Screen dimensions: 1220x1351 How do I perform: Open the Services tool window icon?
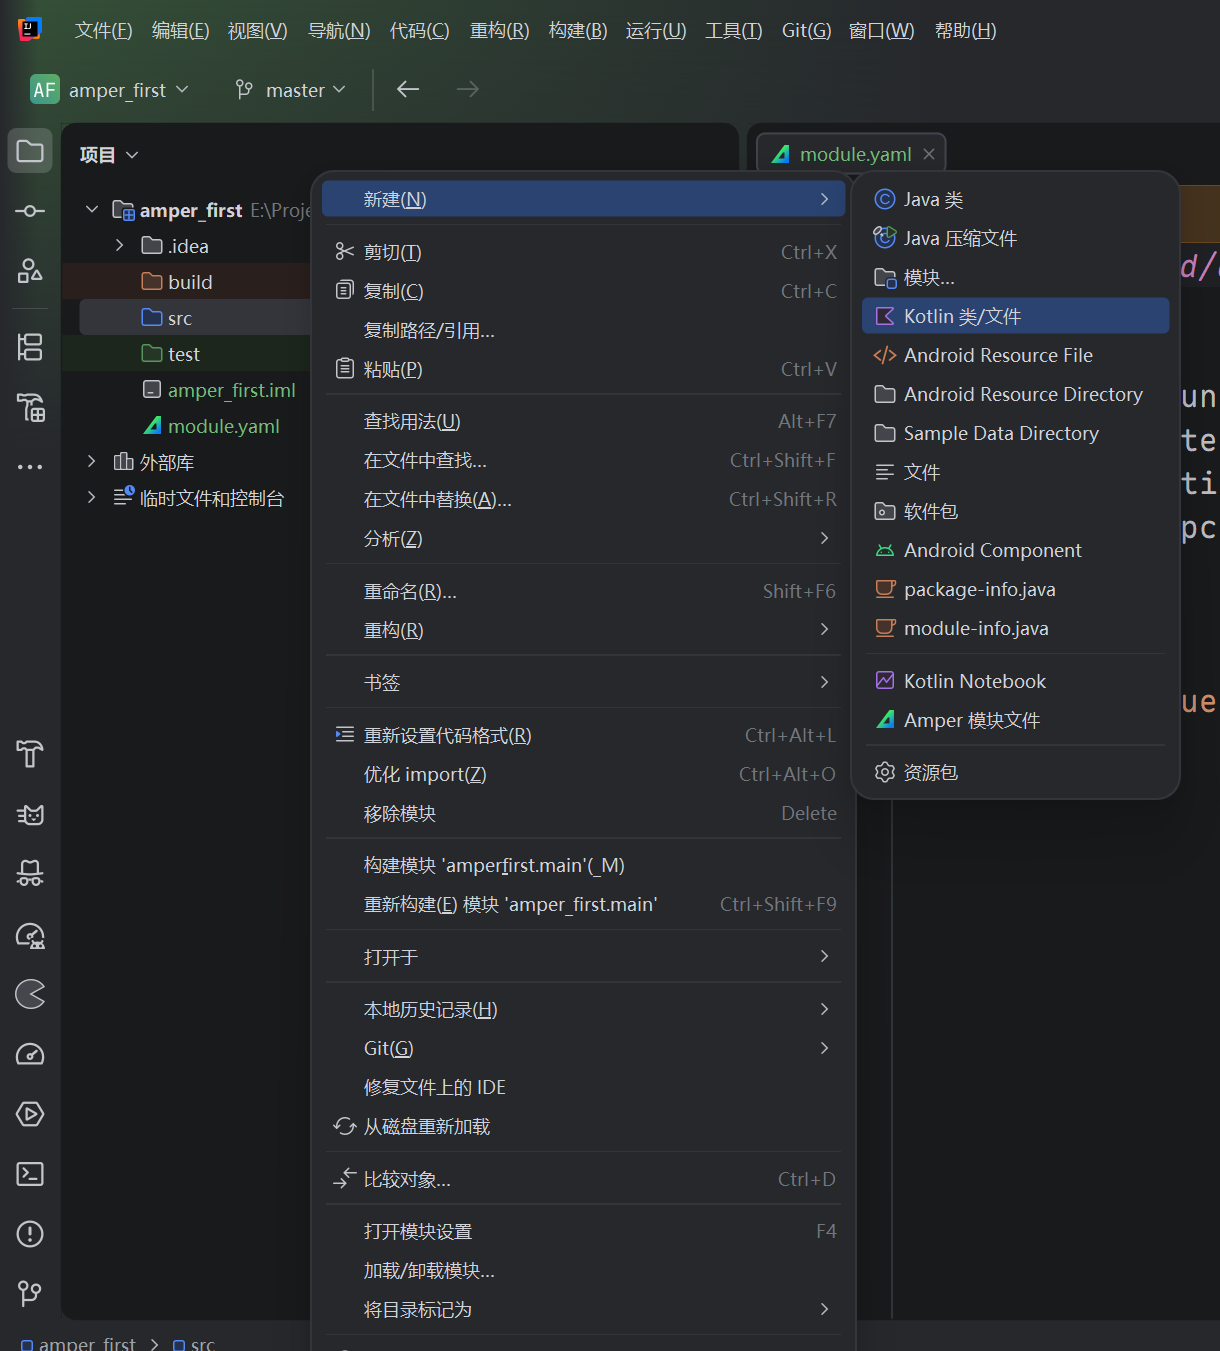(x=30, y=1114)
